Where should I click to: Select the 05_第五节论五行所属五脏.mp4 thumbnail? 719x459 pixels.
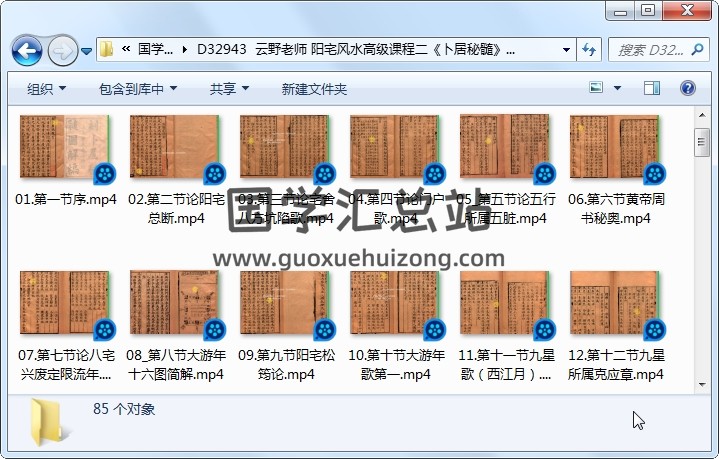point(505,147)
